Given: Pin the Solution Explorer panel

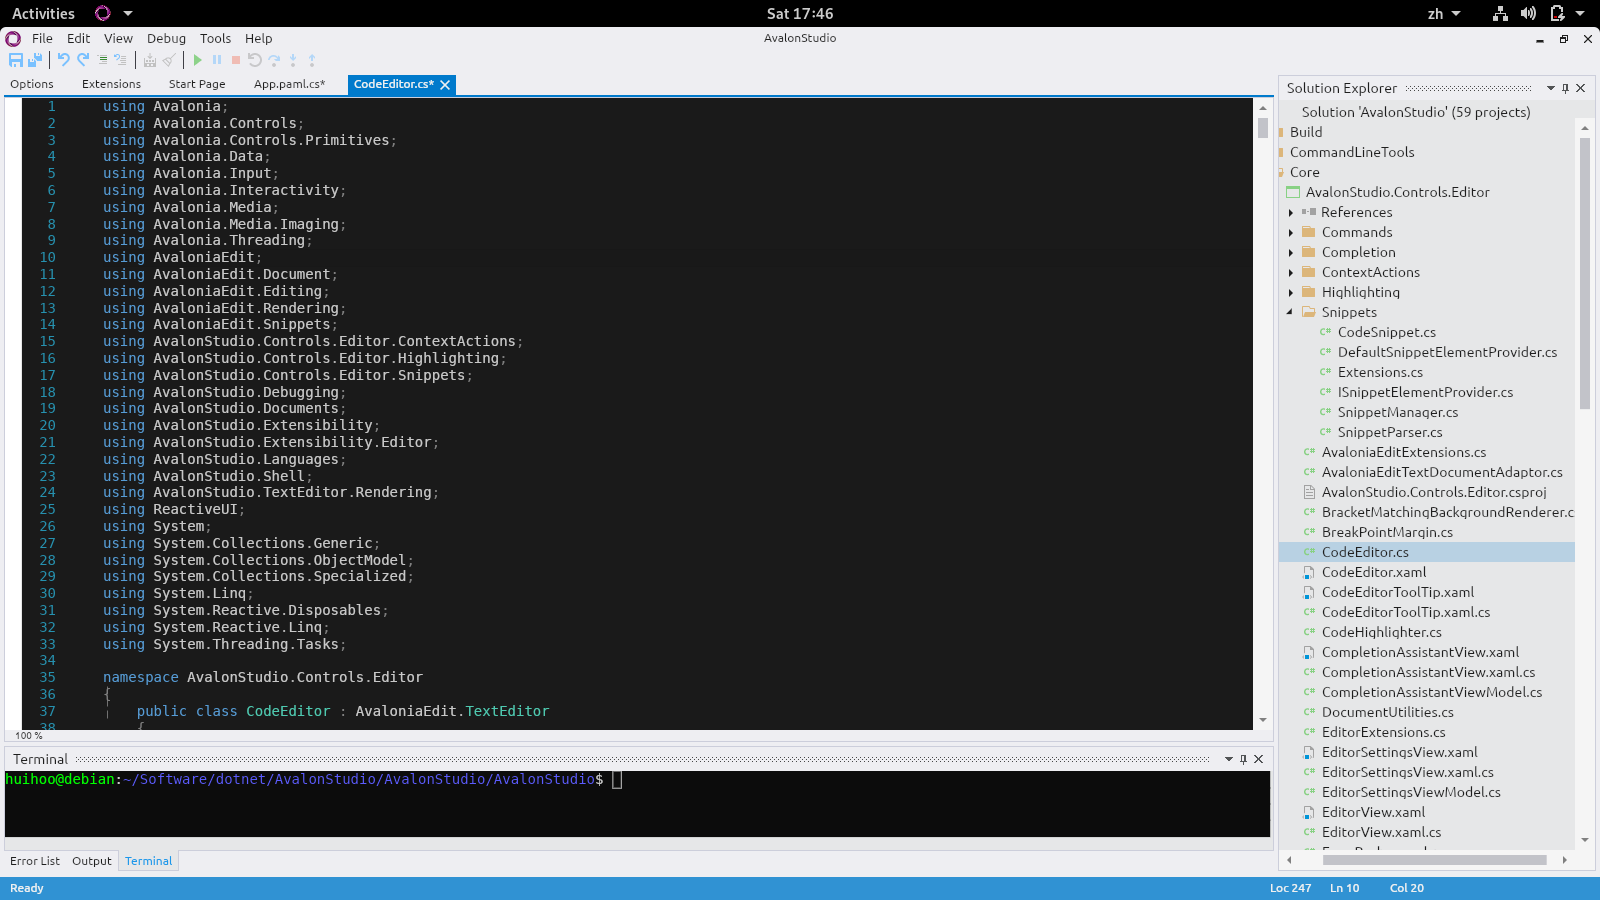Looking at the screenshot, I should 1565,88.
